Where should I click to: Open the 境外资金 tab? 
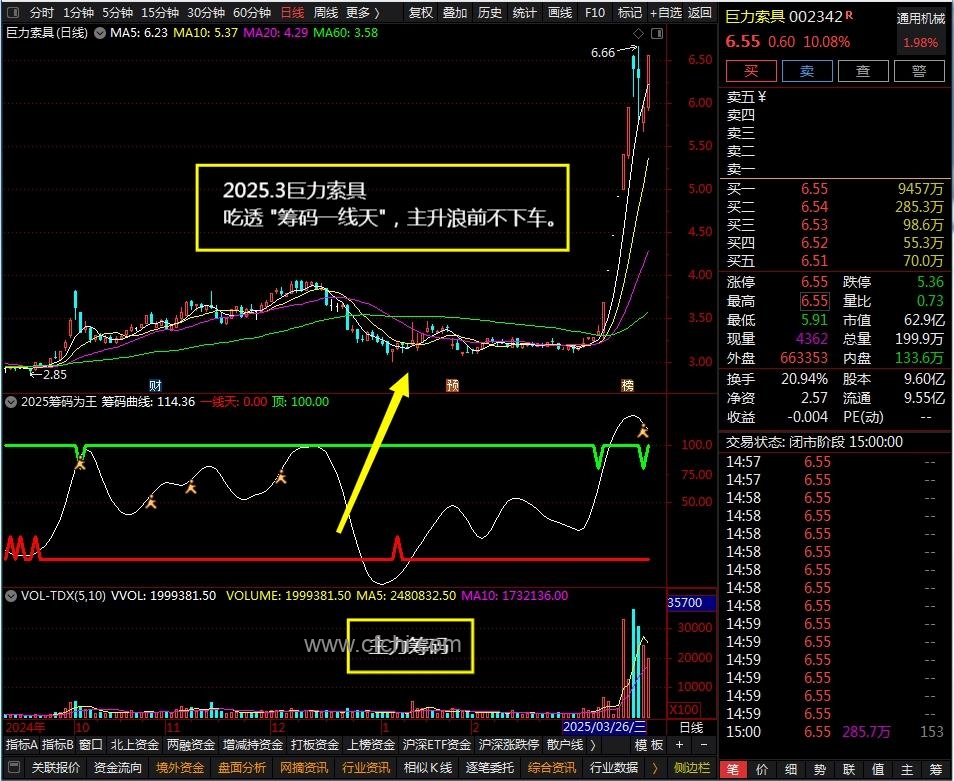pyautogui.click(x=179, y=768)
